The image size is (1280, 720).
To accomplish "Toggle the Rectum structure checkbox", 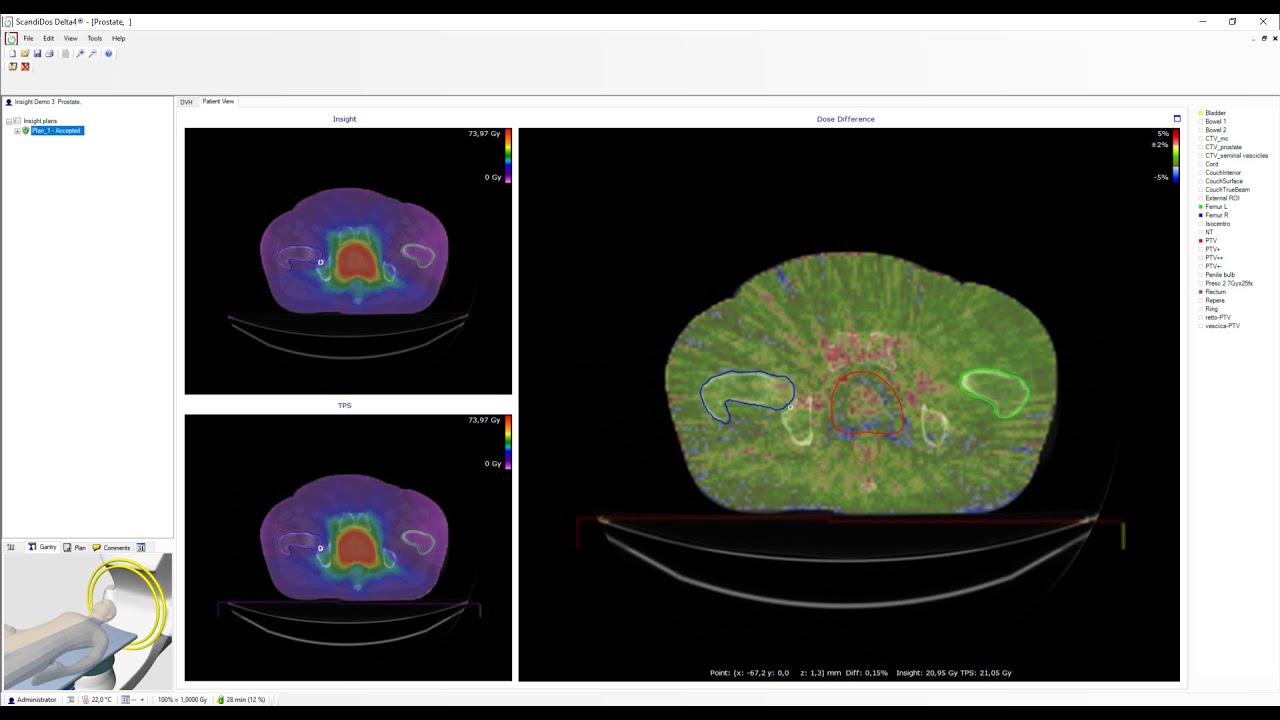I will coord(1200,292).
